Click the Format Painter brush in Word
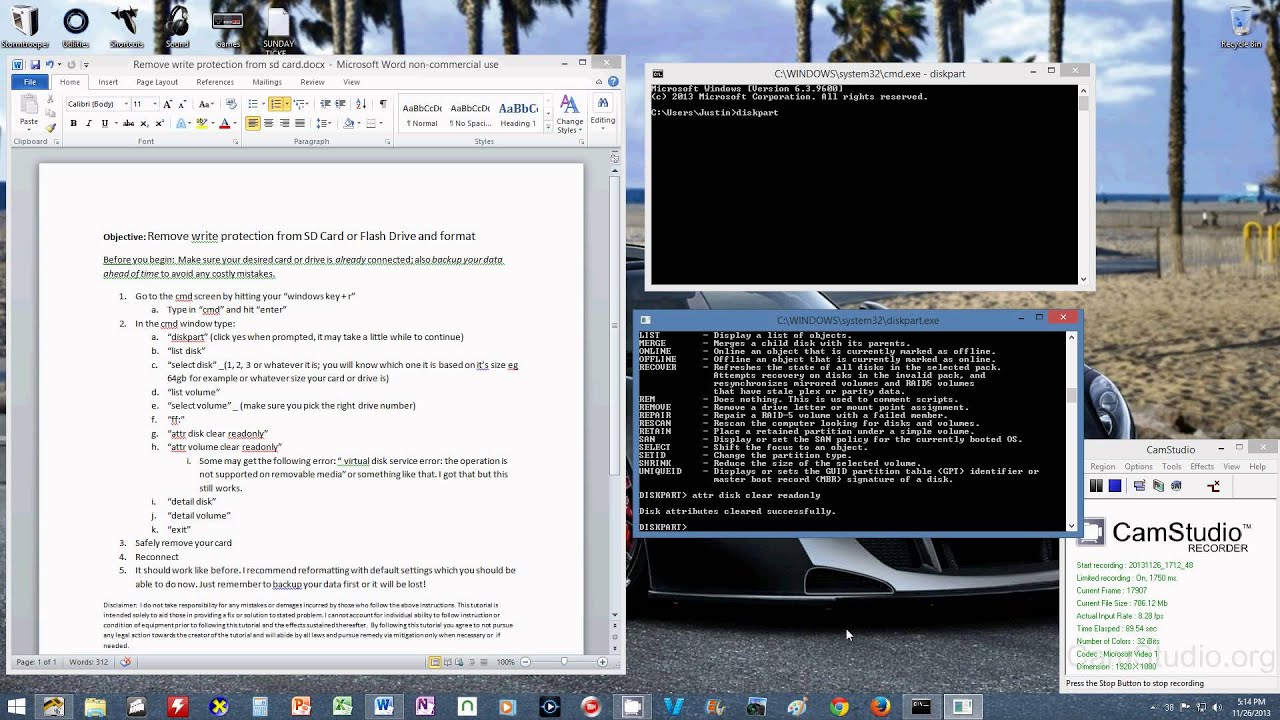This screenshot has width=1280, height=720. point(51,128)
